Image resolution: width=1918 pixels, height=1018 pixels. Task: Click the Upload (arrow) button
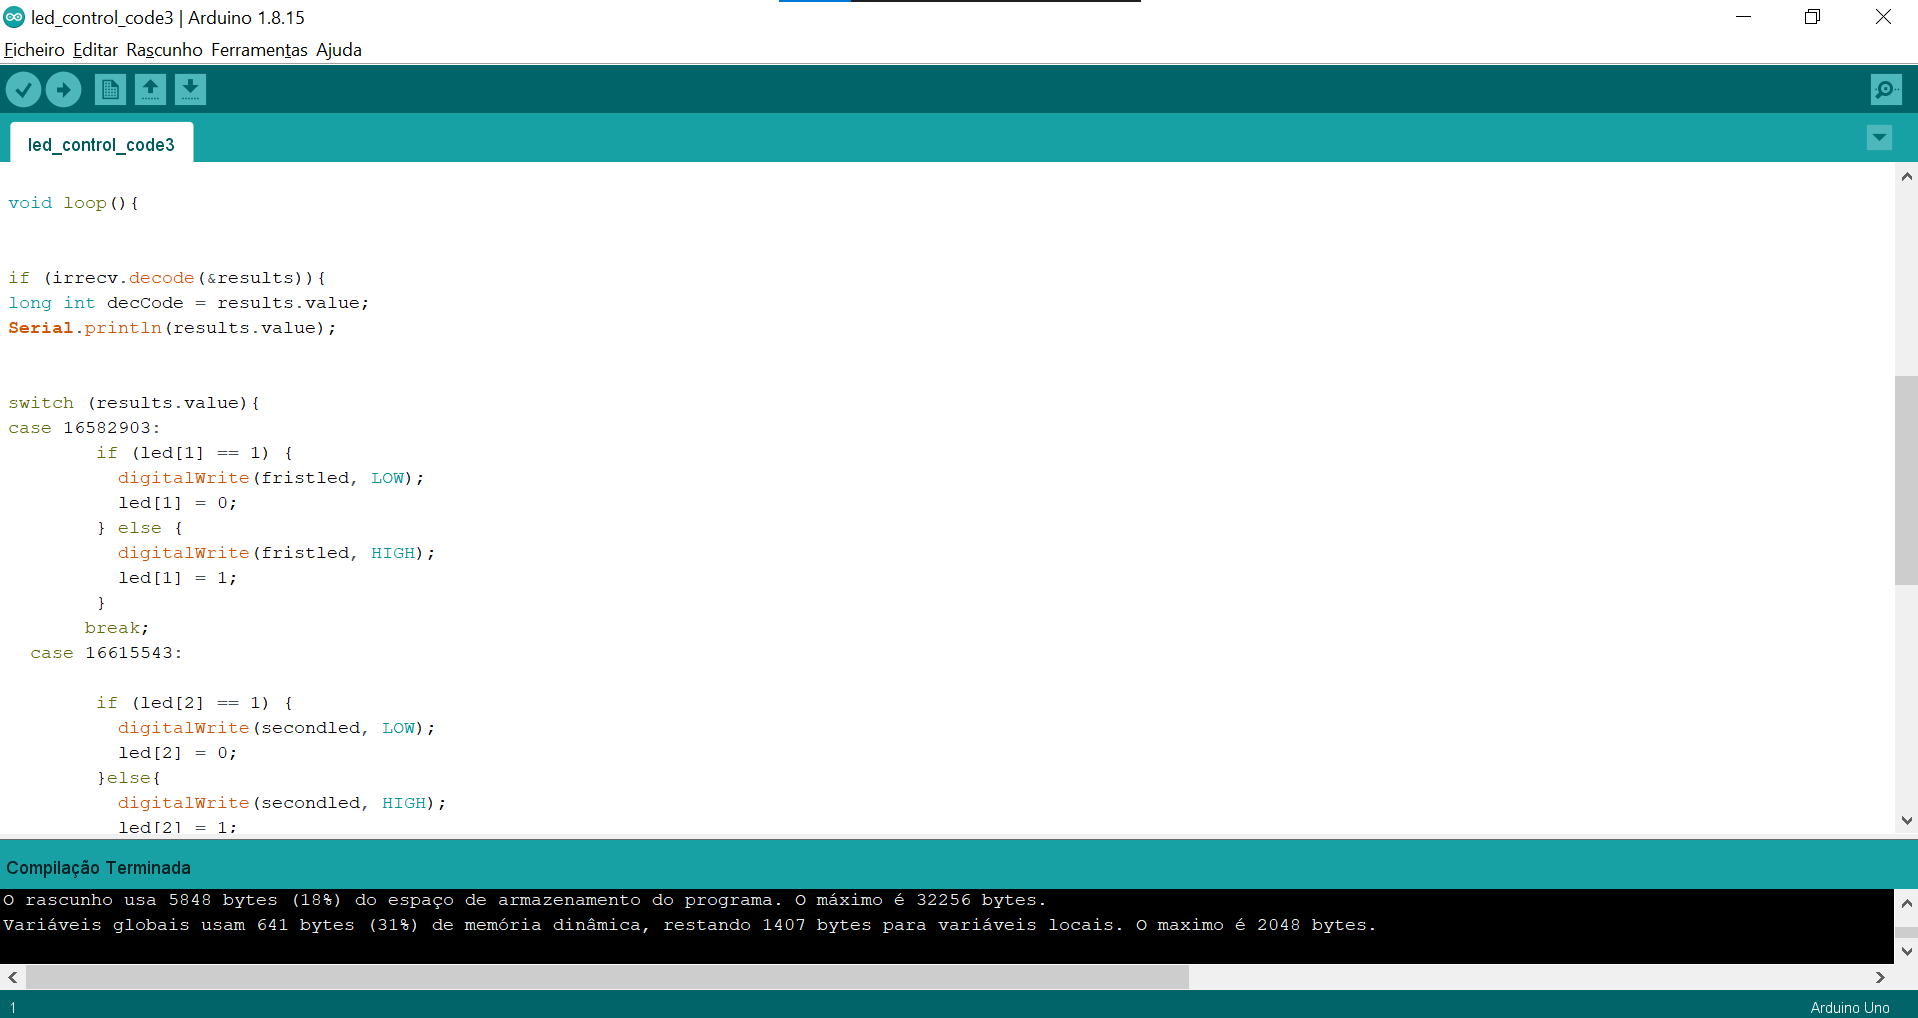[x=63, y=90]
